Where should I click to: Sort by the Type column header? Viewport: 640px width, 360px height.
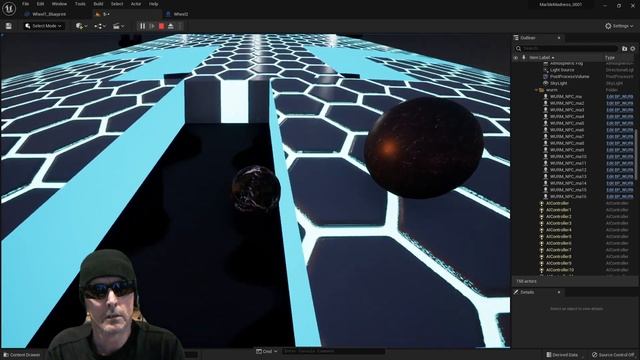(x=610, y=58)
